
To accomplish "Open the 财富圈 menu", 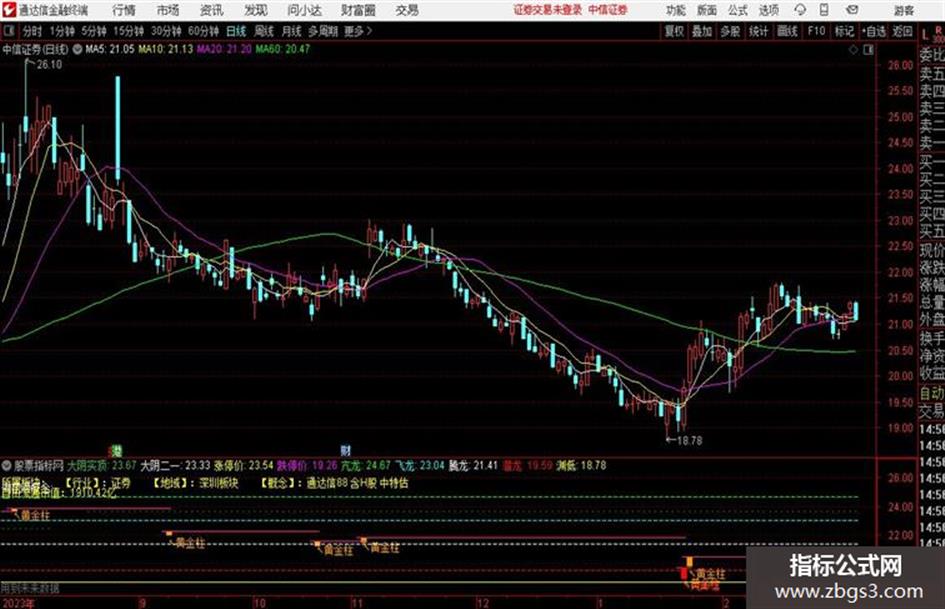I will 358,10.
